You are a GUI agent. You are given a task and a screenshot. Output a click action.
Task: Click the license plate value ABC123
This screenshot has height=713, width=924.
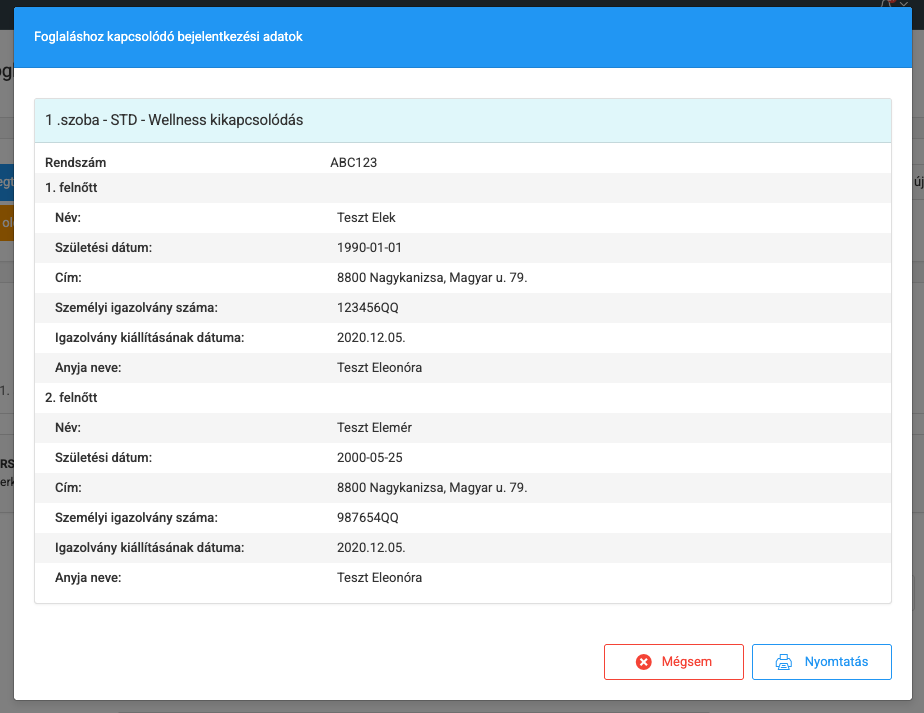pos(353,163)
